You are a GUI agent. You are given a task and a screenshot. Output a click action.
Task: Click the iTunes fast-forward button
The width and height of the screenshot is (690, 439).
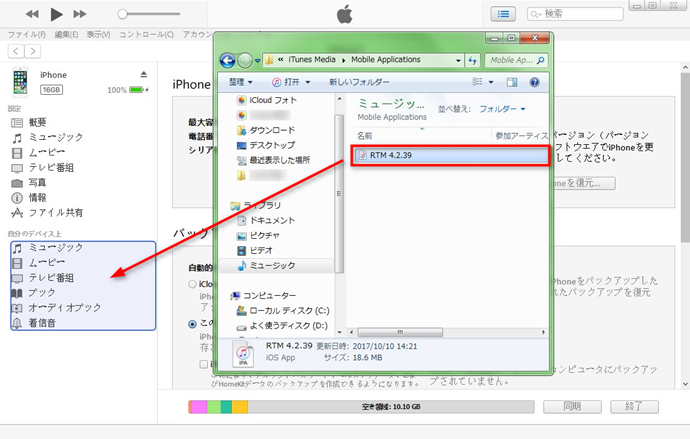80,14
